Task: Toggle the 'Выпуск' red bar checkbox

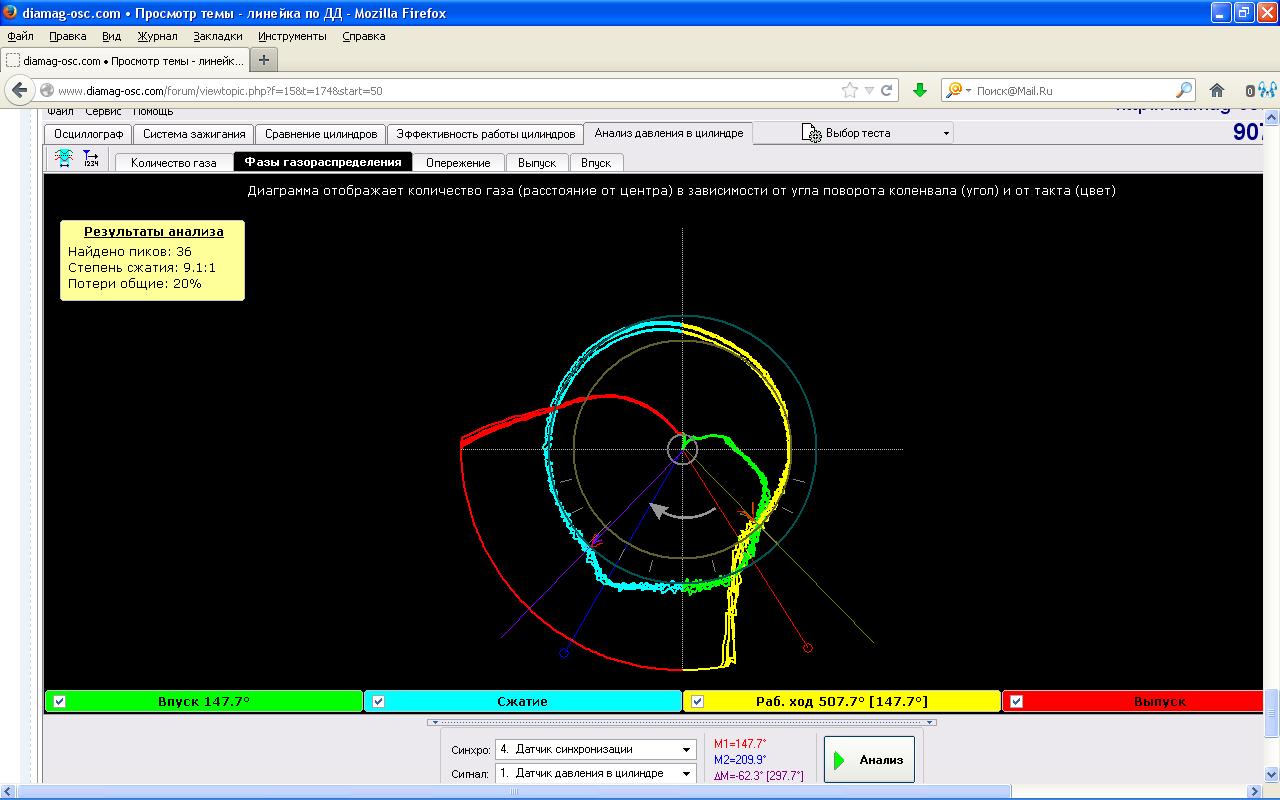Action: (1016, 701)
